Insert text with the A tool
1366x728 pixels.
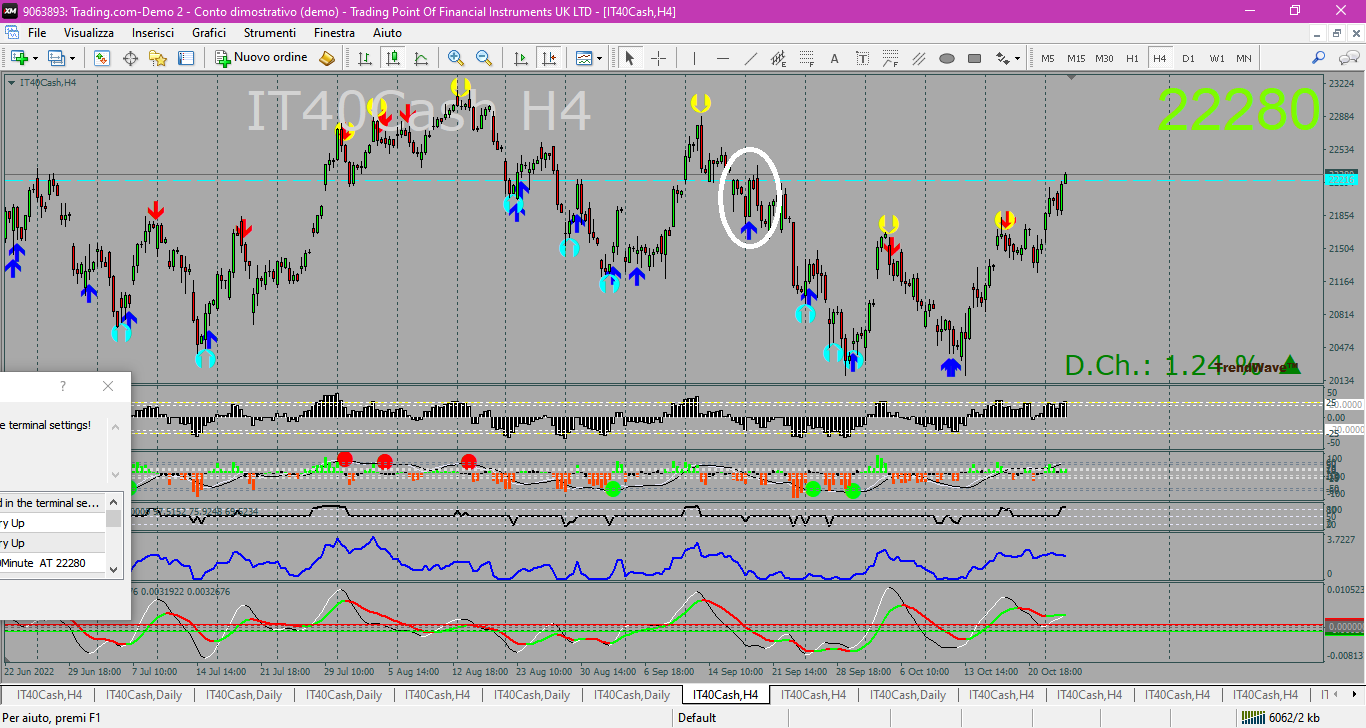click(x=834, y=58)
